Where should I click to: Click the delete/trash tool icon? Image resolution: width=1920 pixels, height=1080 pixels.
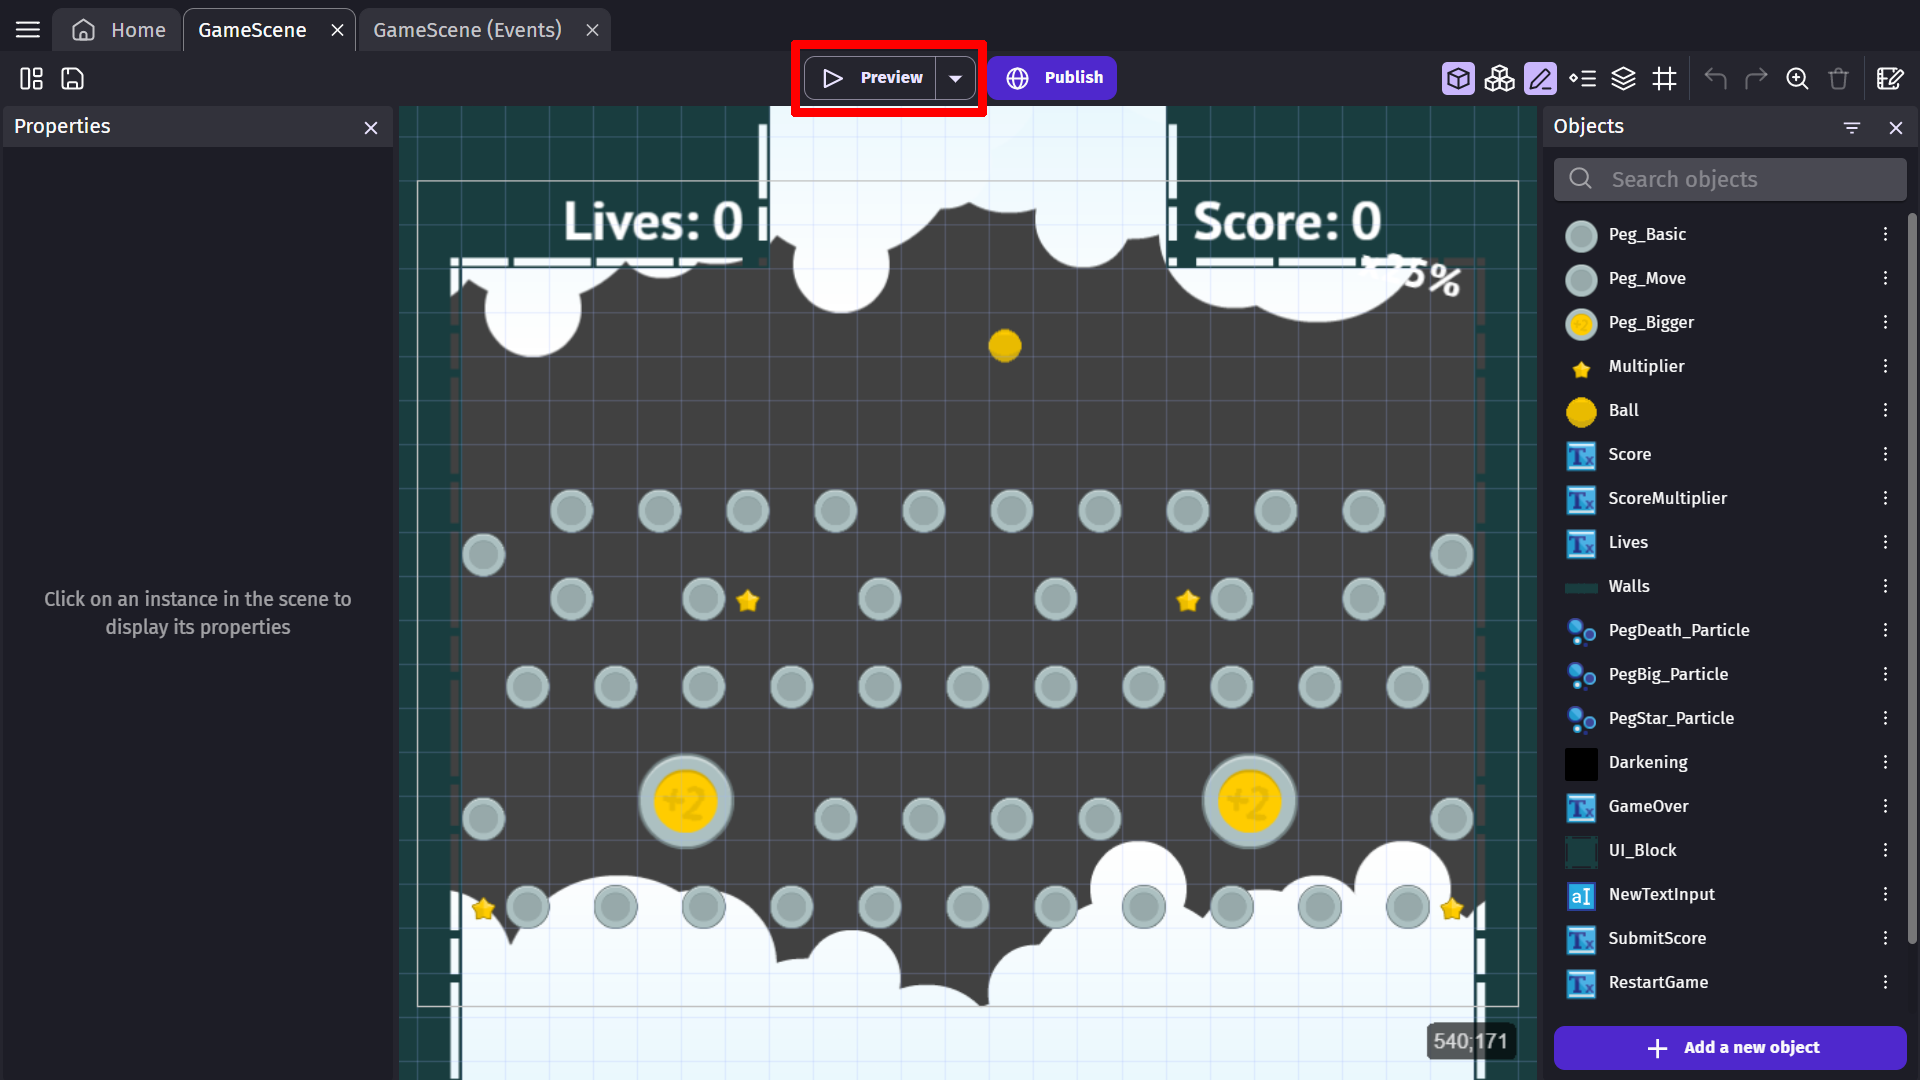pyautogui.click(x=1840, y=79)
